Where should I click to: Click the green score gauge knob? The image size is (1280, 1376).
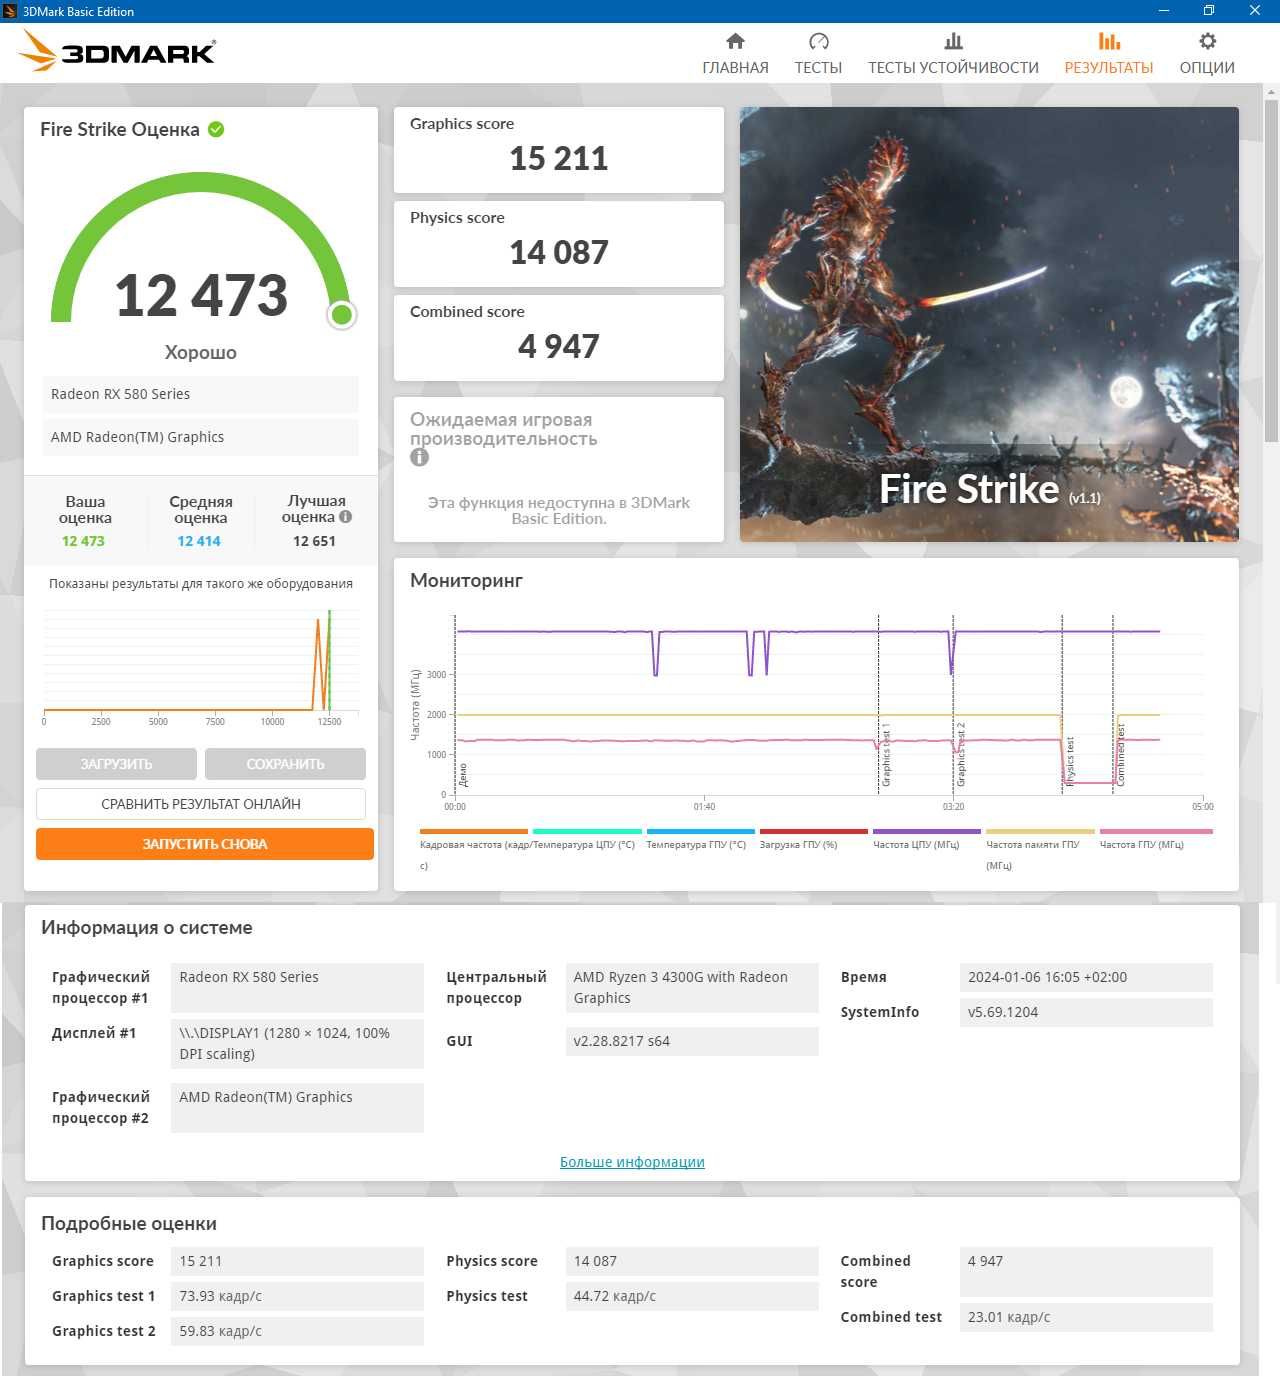(342, 315)
